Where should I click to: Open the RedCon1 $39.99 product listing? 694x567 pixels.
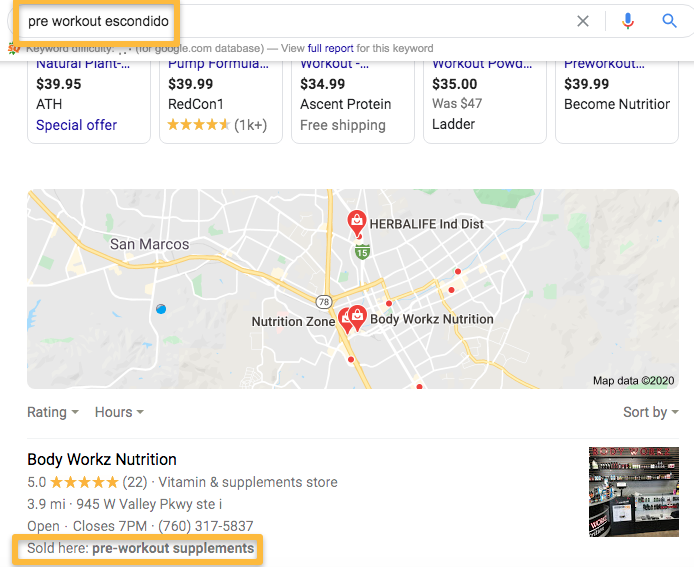221,102
